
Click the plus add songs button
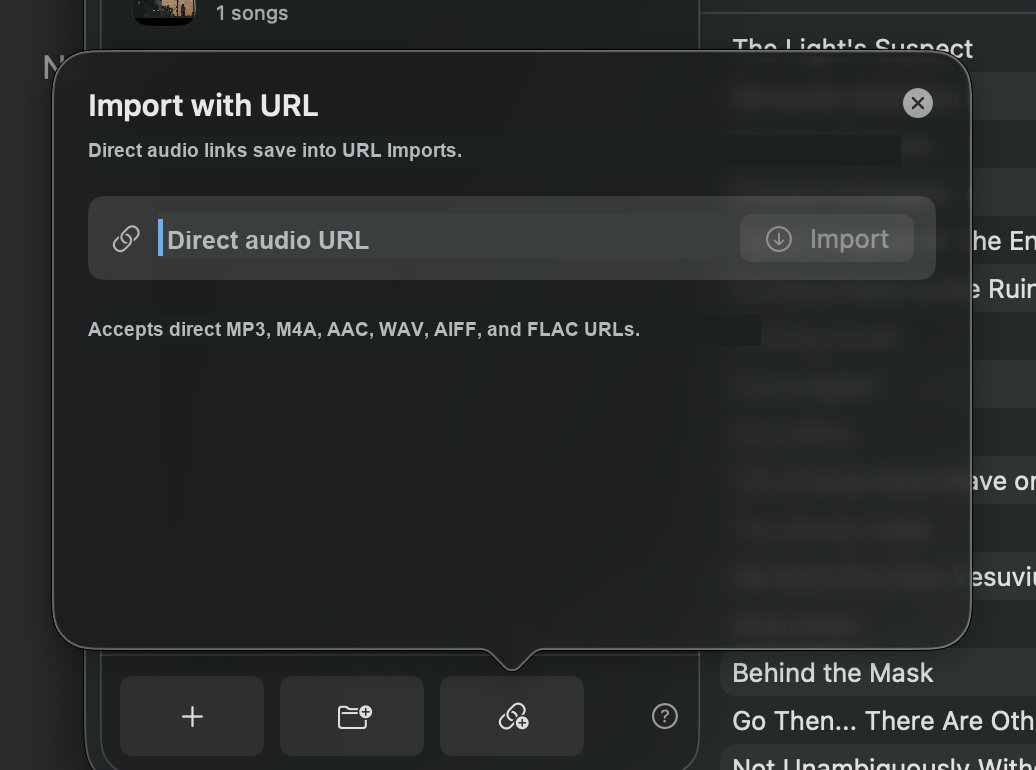tap(192, 716)
